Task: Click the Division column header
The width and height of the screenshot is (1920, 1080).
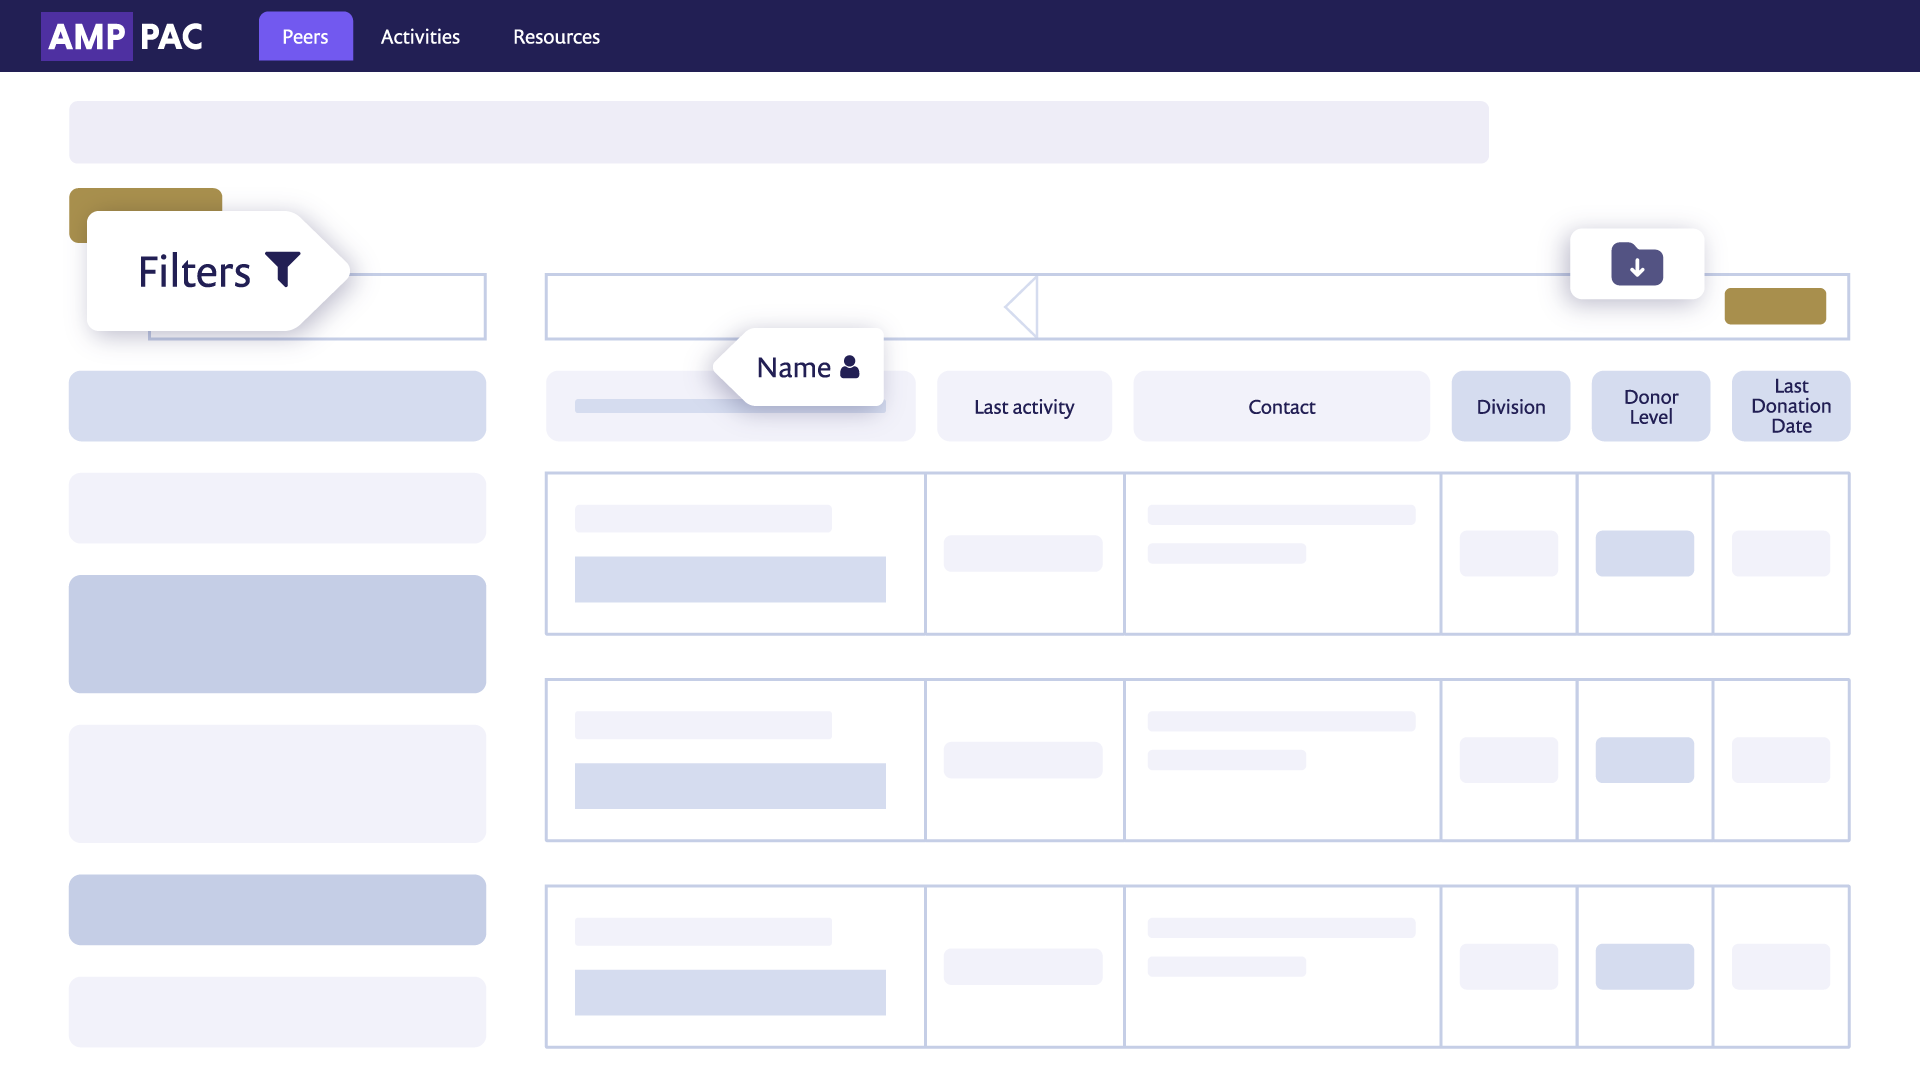Action: click(1510, 407)
